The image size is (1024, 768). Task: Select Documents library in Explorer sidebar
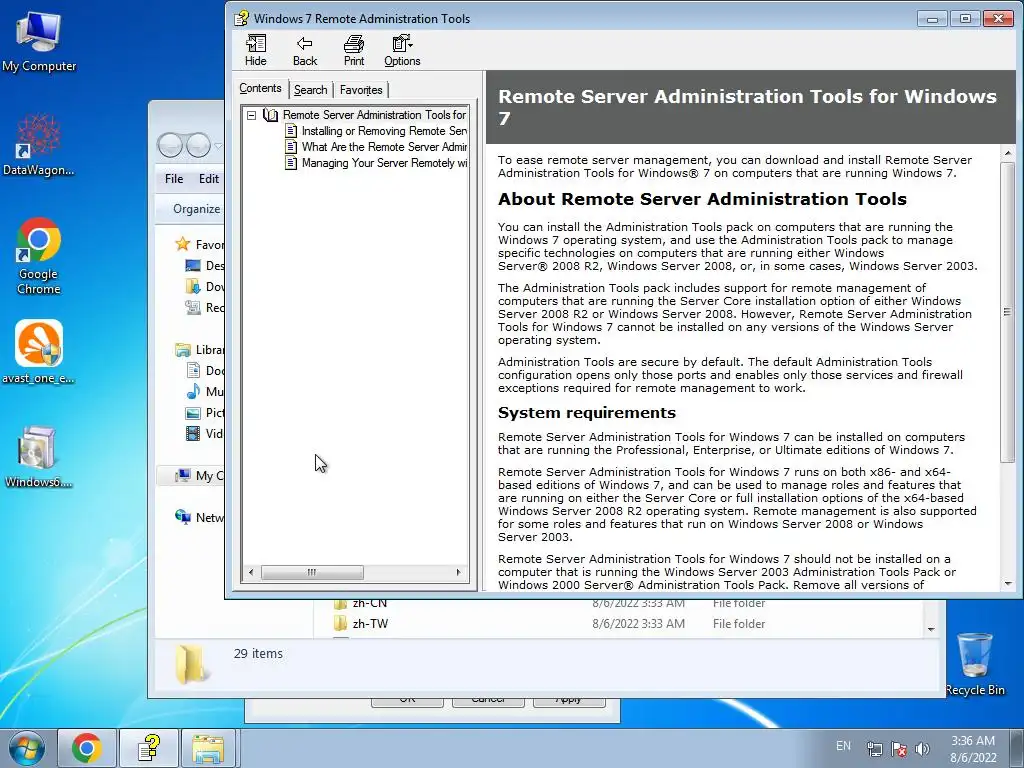(204, 371)
